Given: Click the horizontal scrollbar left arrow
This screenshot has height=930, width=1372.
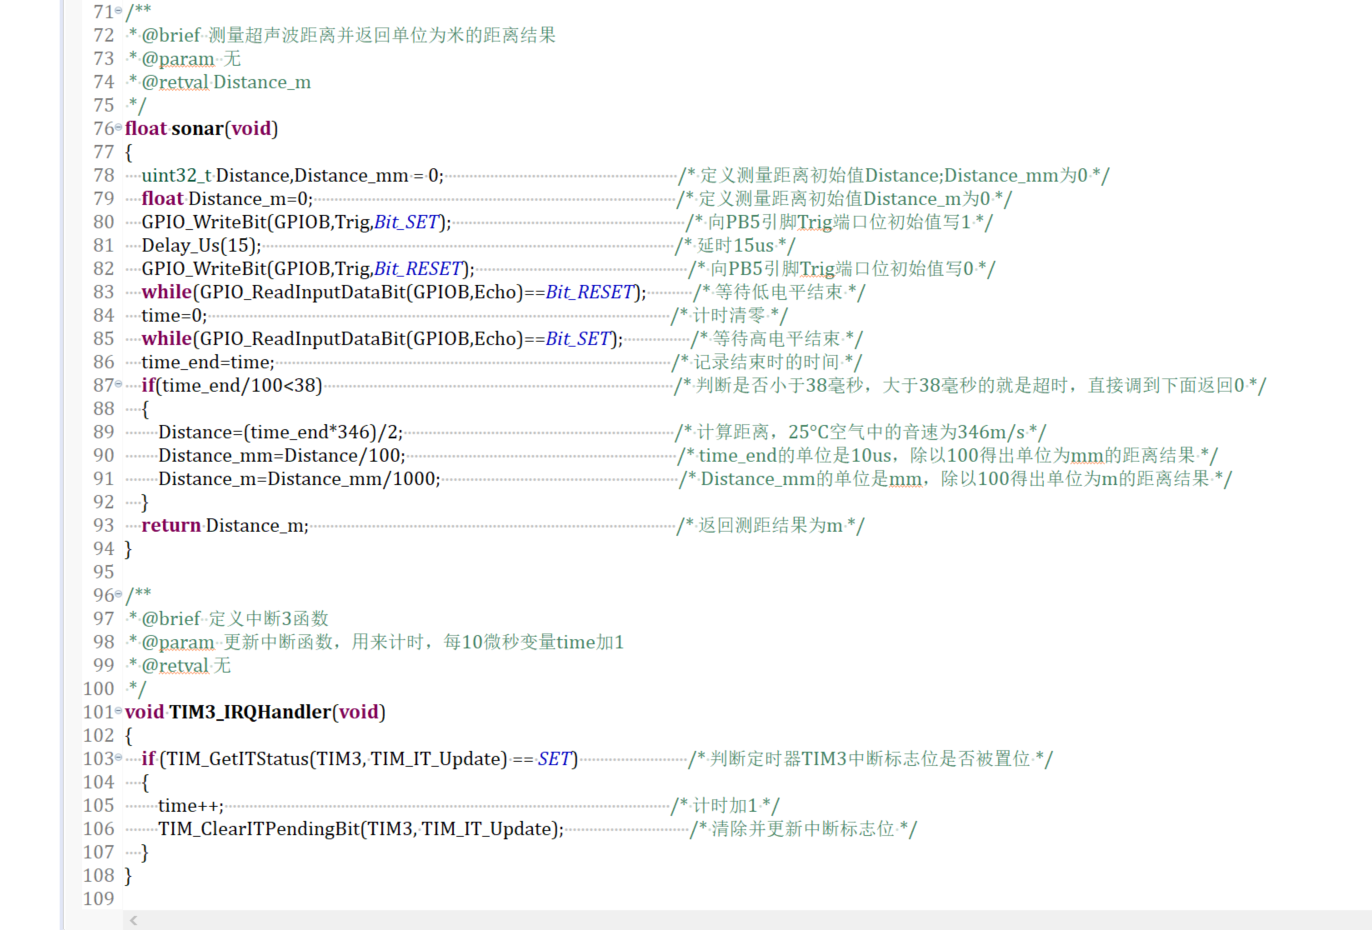Looking at the screenshot, I should click(x=133, y=920).
